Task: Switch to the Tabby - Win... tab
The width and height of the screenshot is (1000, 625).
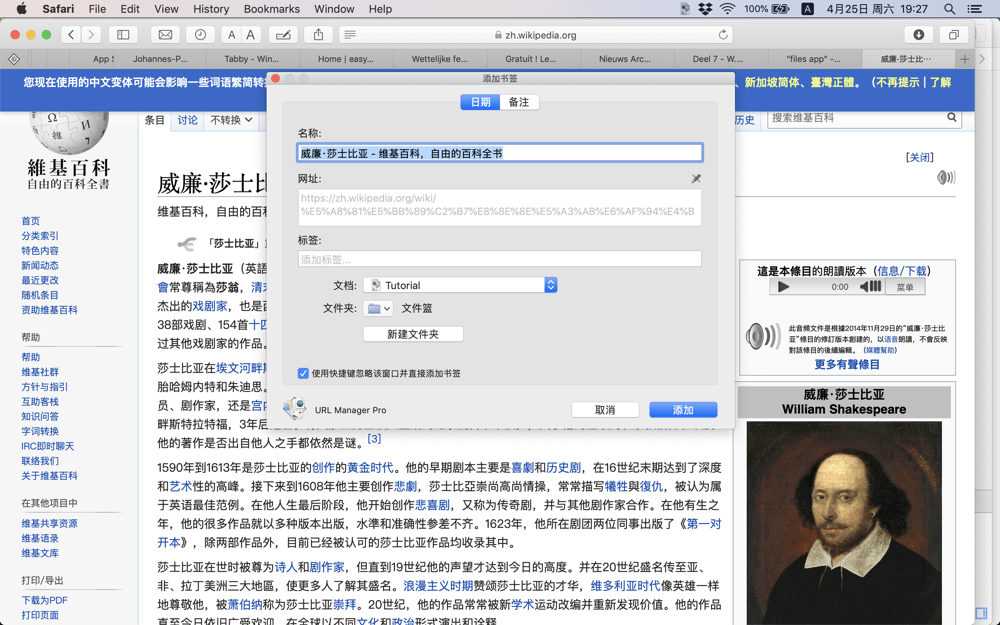Action: [251, 59]
